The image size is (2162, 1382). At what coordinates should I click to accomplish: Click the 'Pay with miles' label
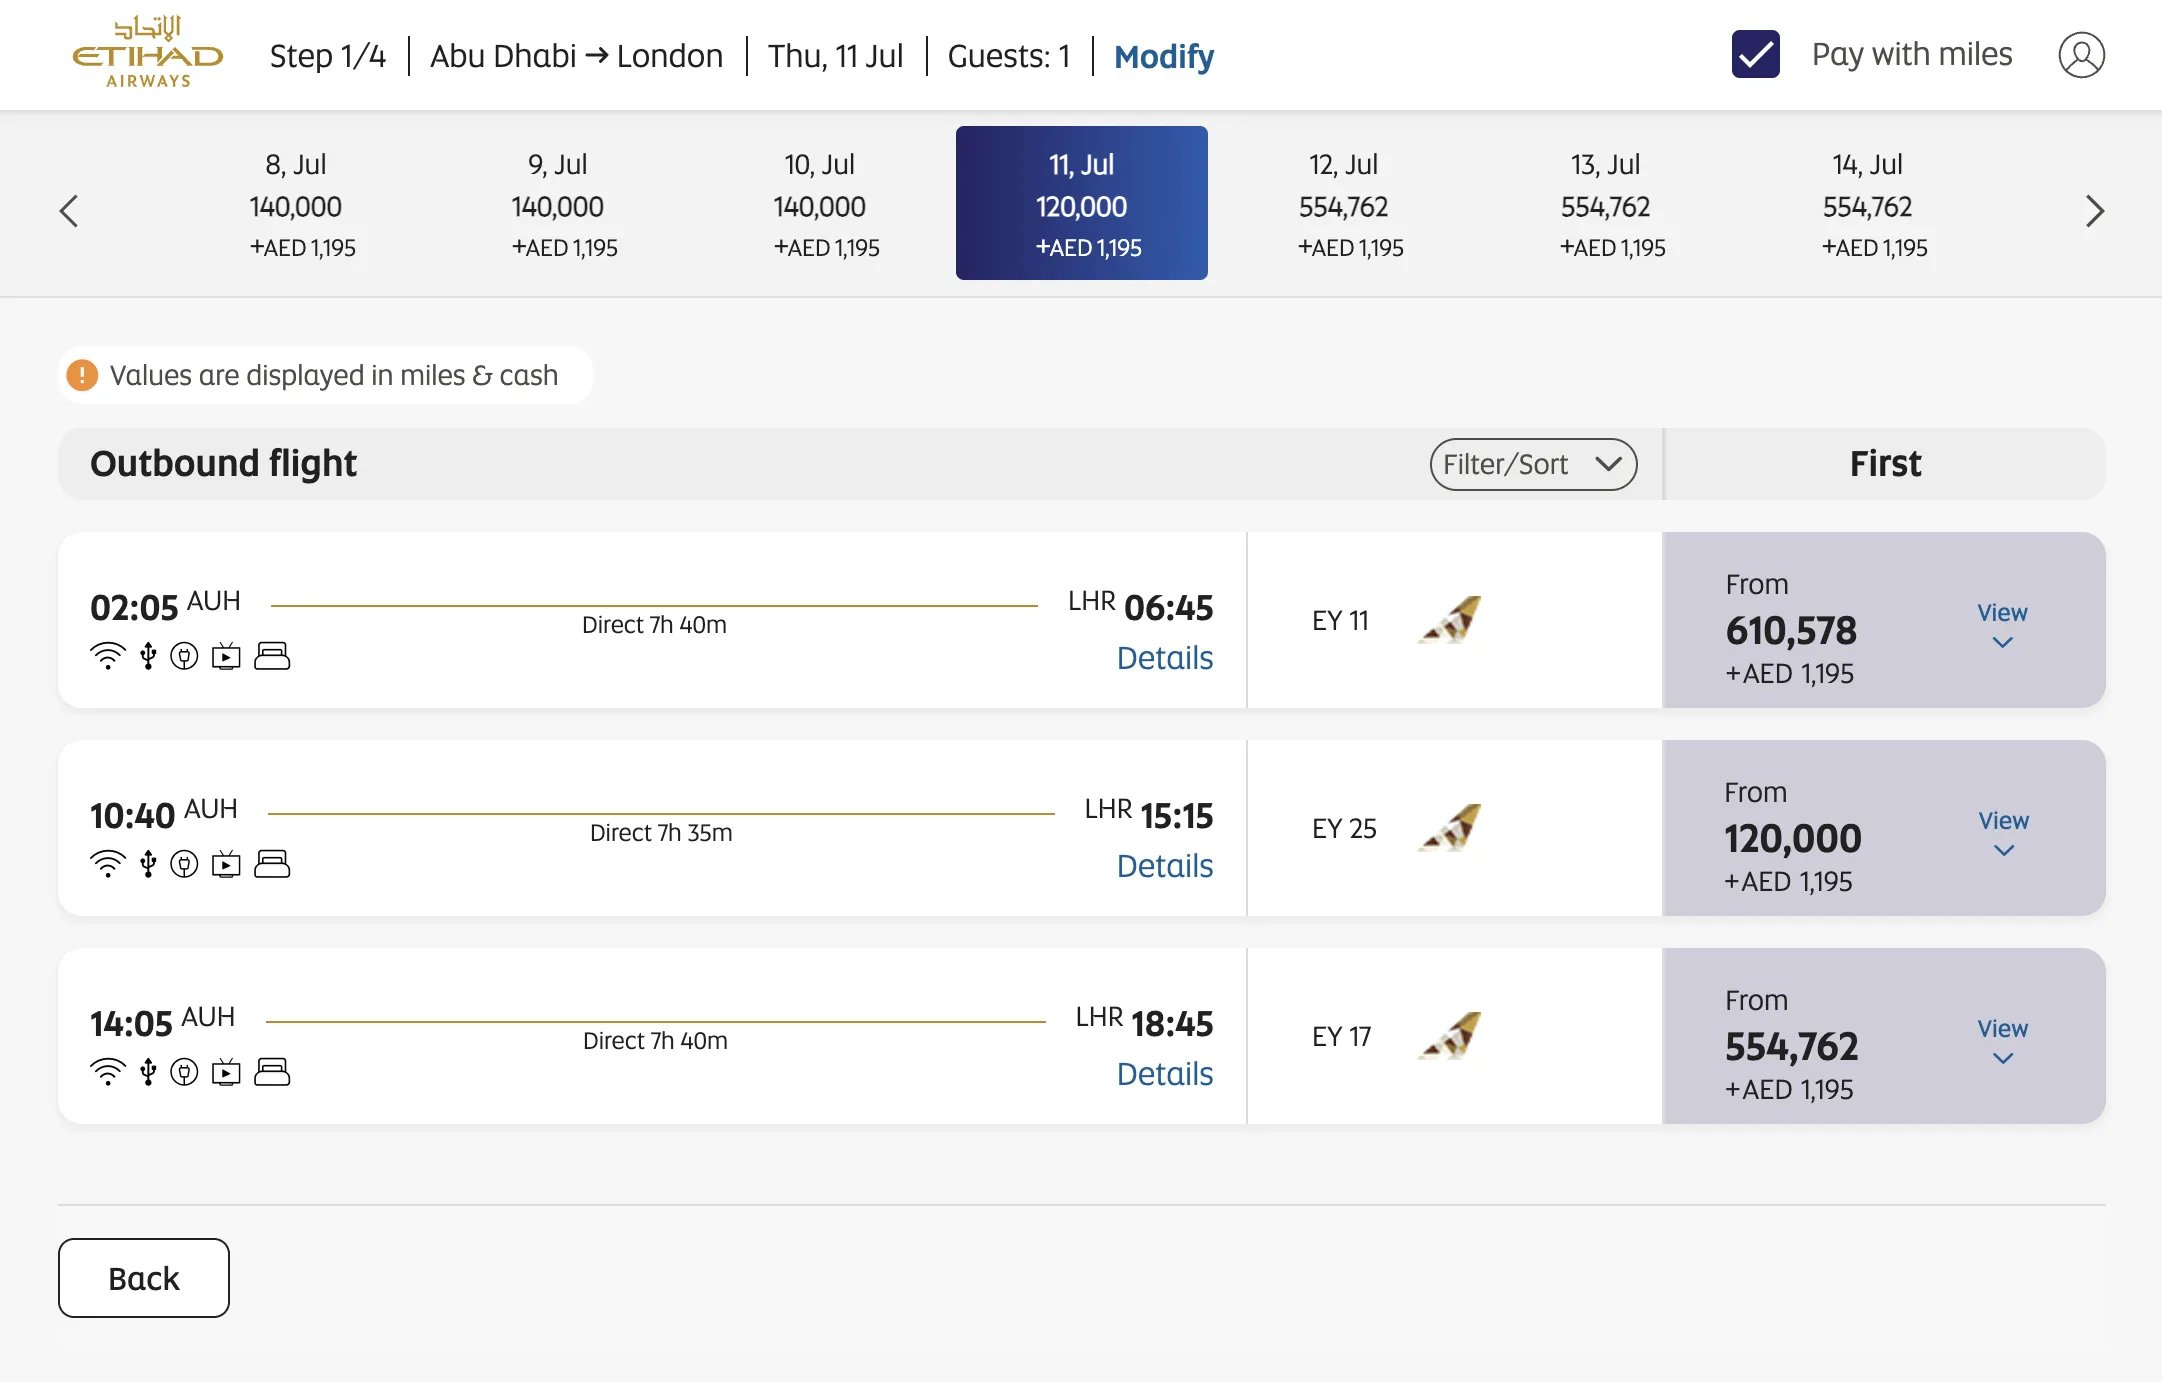pos(1912,54)
